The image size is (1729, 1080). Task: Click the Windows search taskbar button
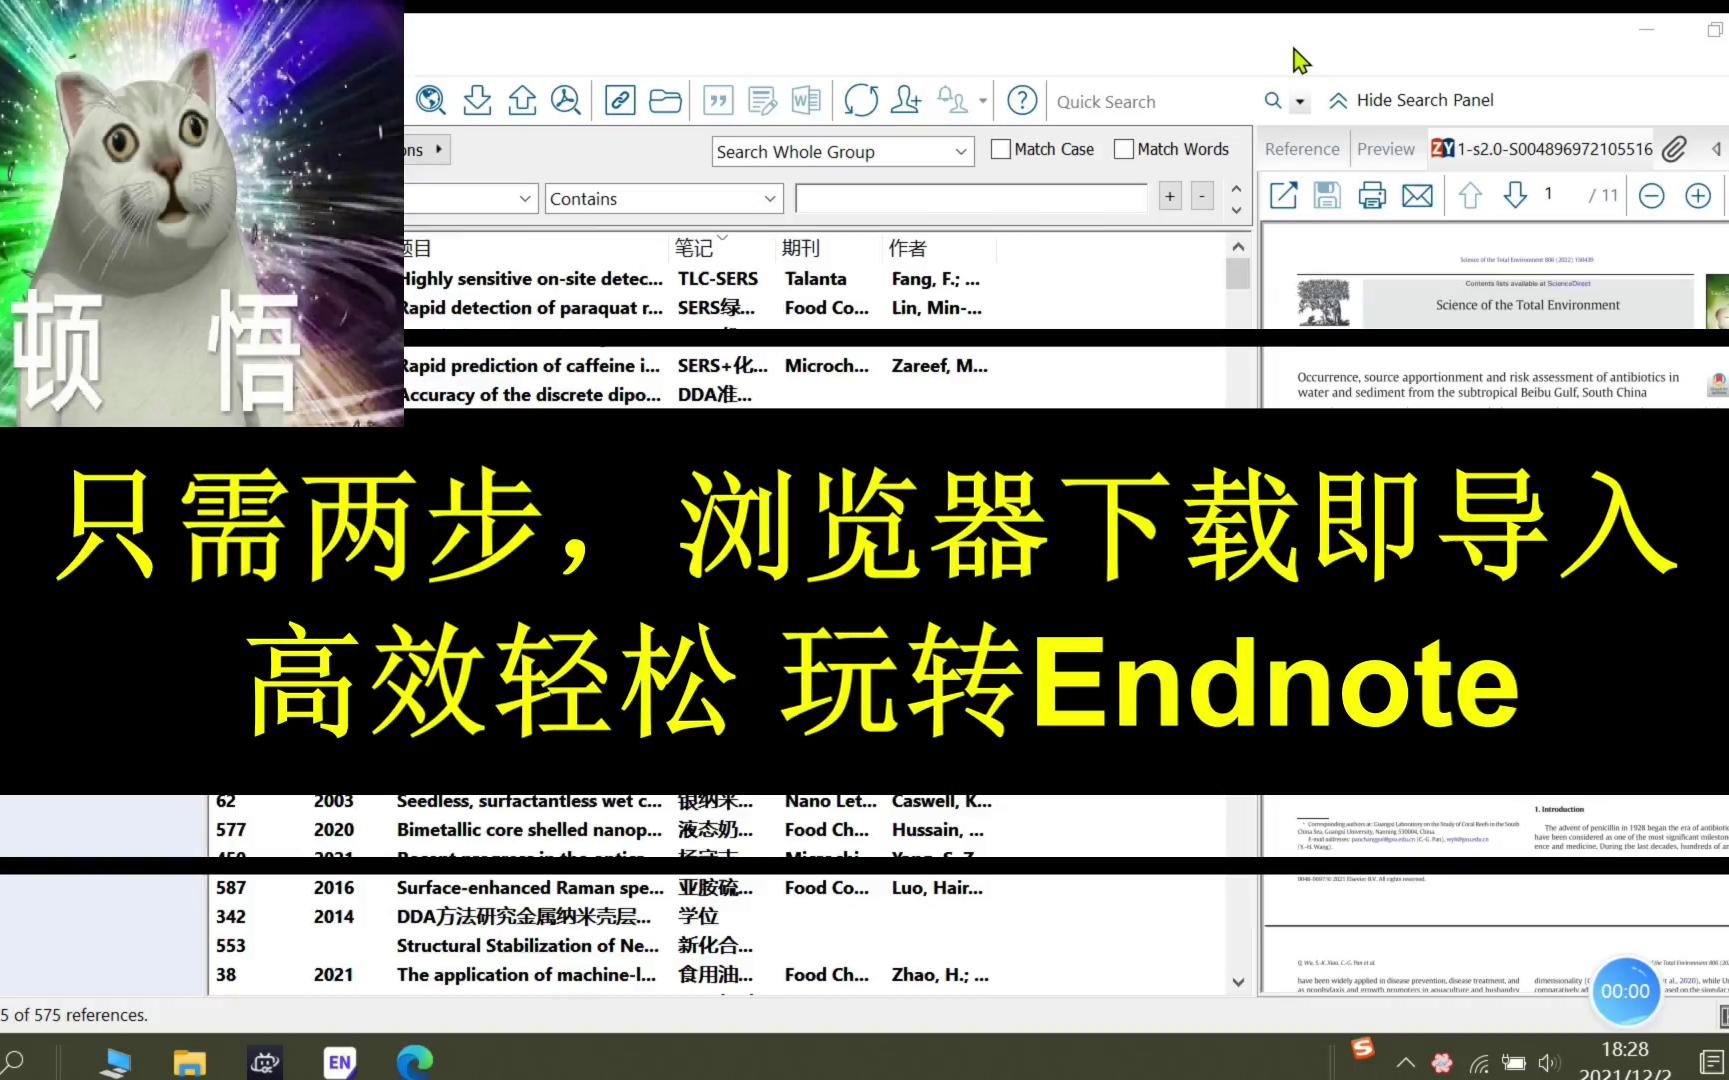coord(14,1062)
